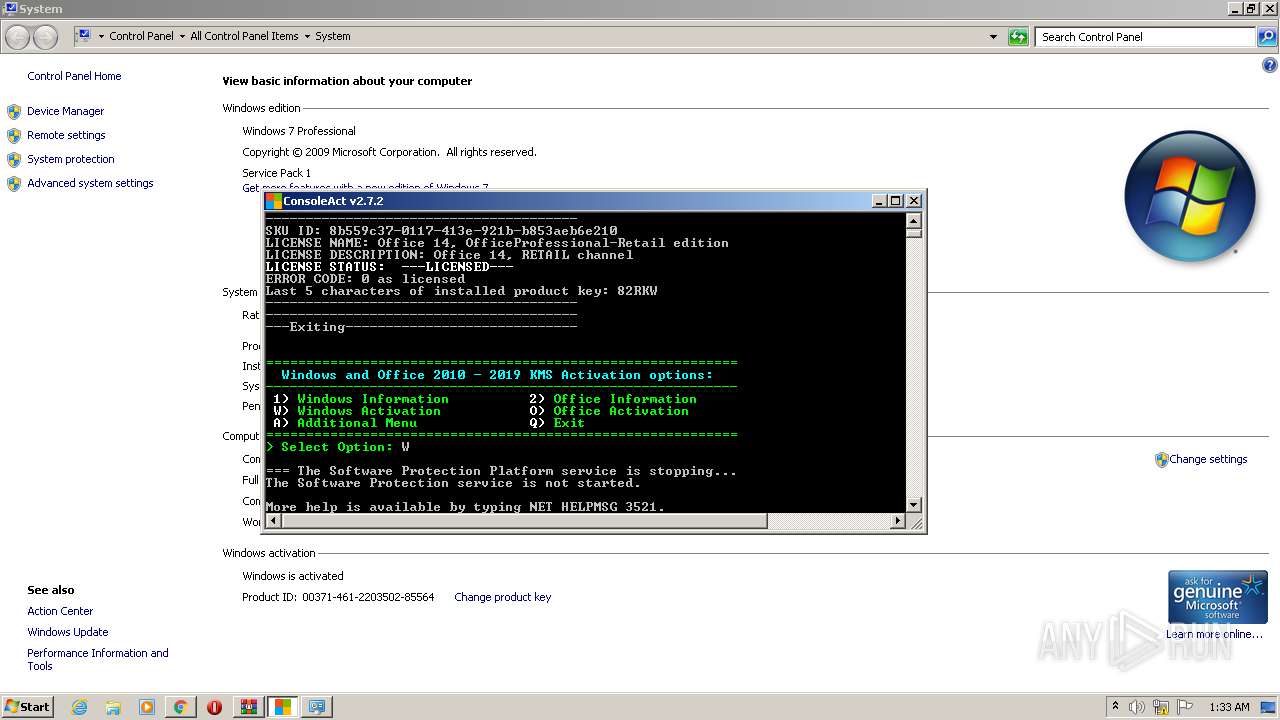Viewport: 1280px width, 720px height.
Task: Click the refresh address bar button
Action: point(1018,37)
